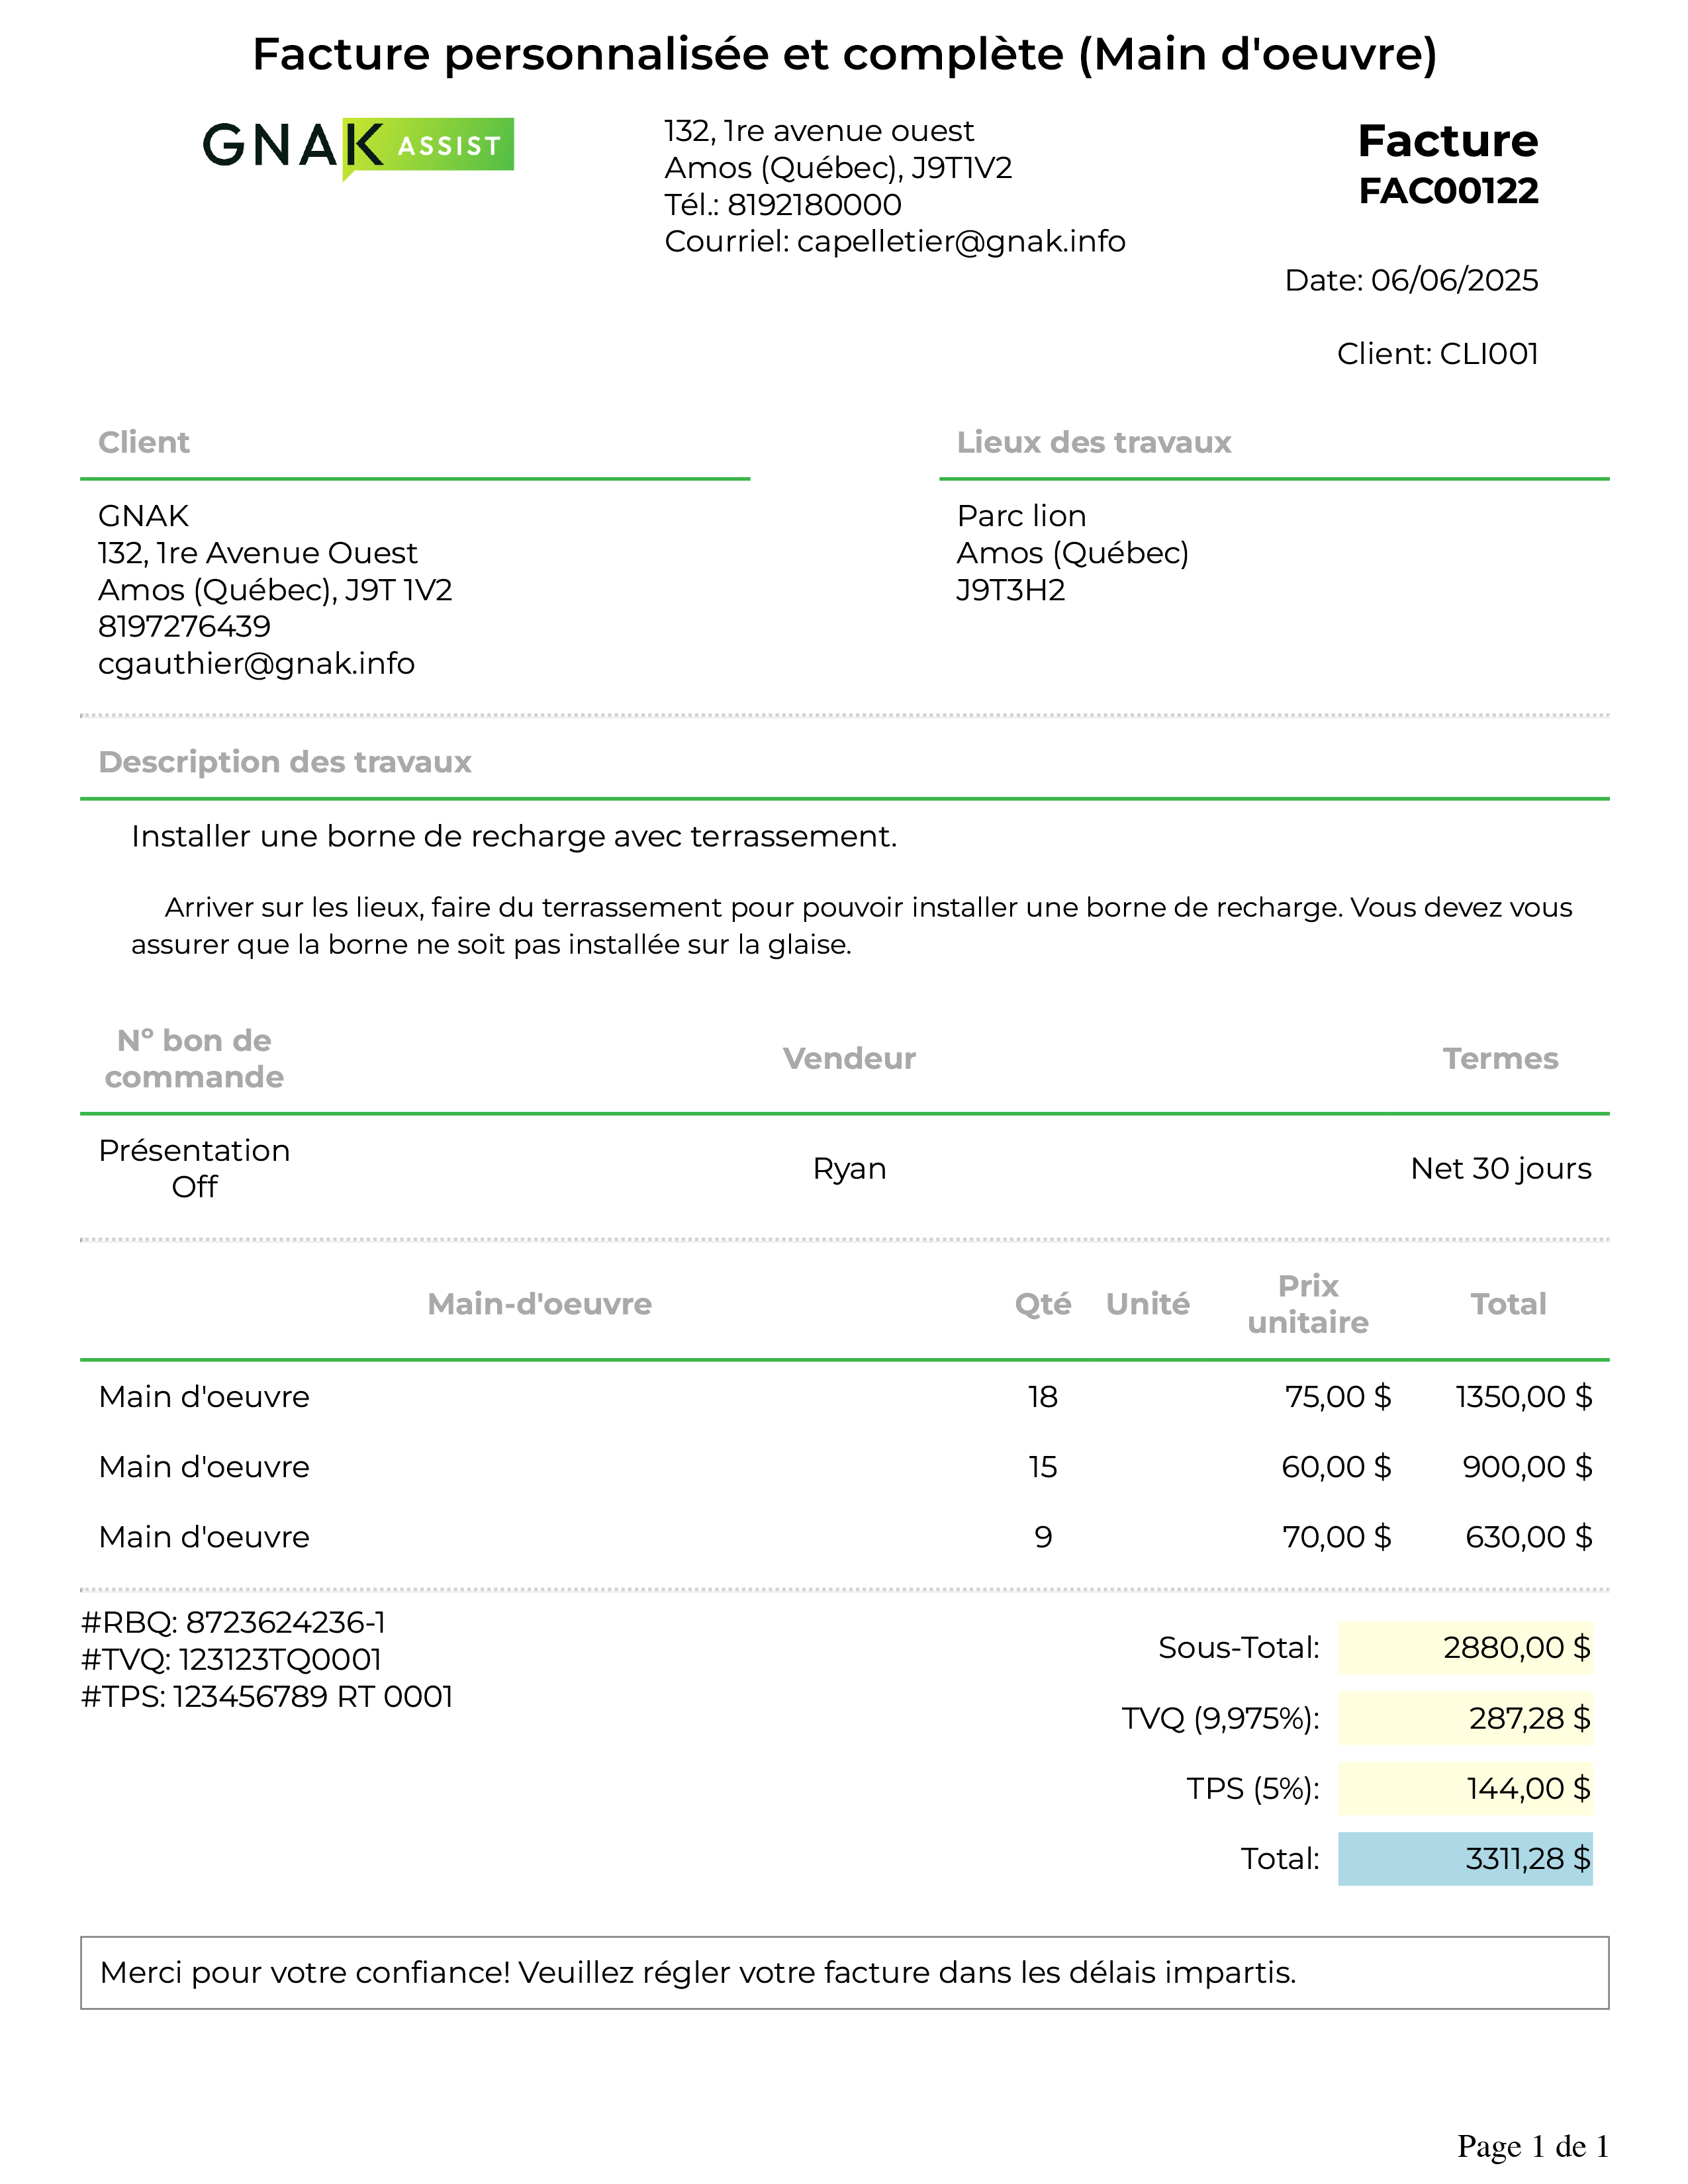Click the Lieux des travaux heading
The image size is (1688, 2184).
(x=1094, y=443)
